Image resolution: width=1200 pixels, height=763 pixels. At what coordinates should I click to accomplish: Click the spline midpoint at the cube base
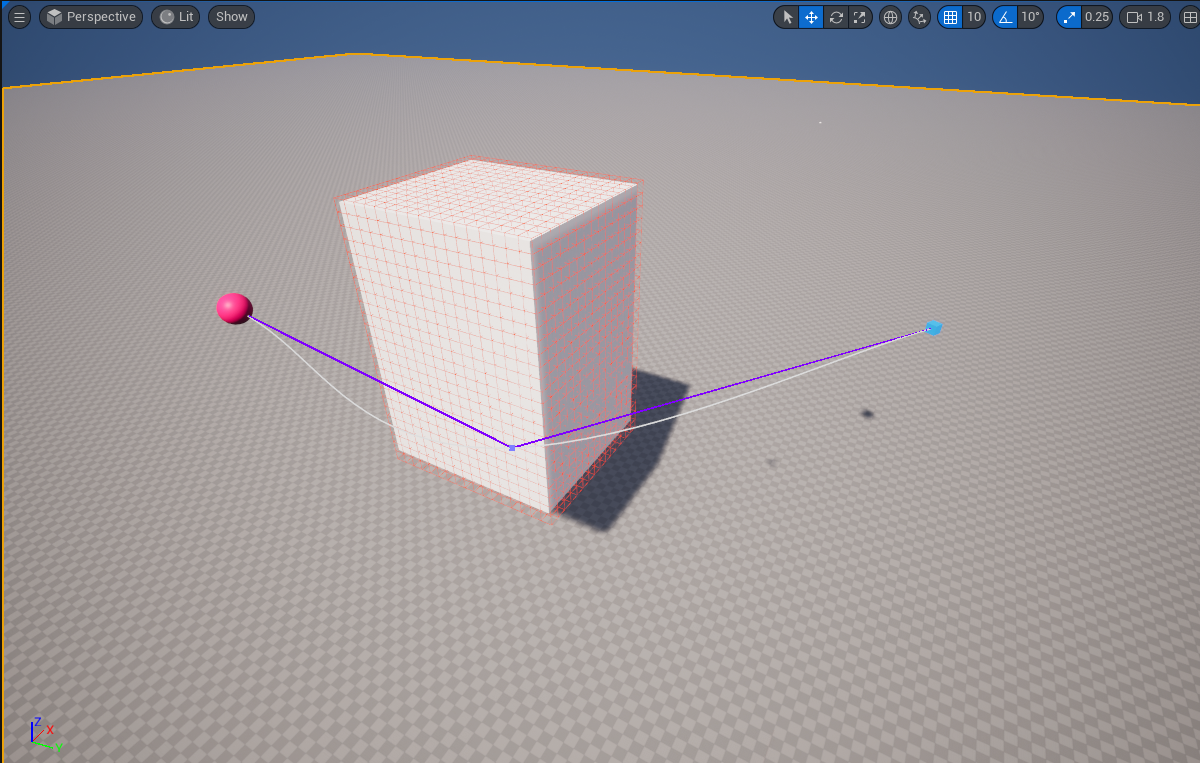coord(512,447)
